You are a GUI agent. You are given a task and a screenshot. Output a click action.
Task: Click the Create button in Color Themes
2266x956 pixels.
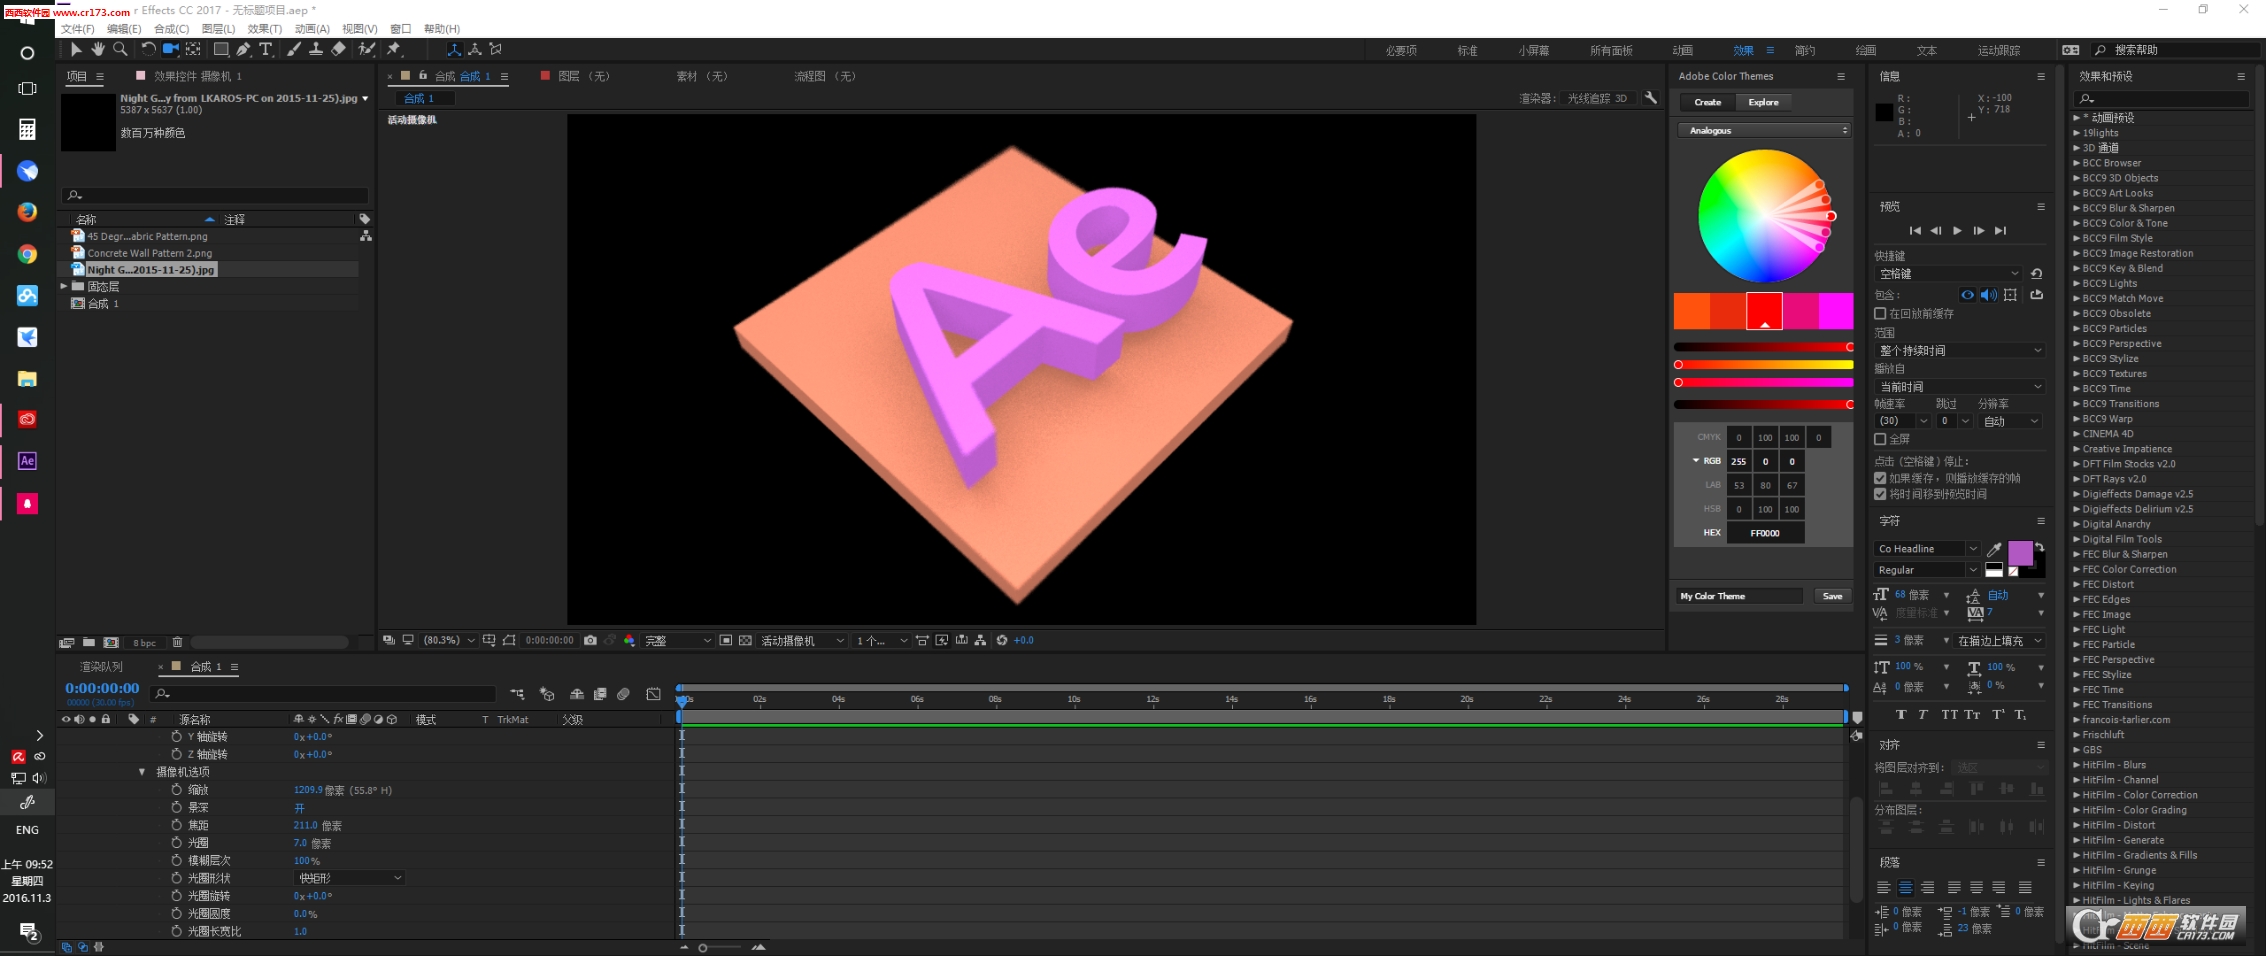[1707, 102]
